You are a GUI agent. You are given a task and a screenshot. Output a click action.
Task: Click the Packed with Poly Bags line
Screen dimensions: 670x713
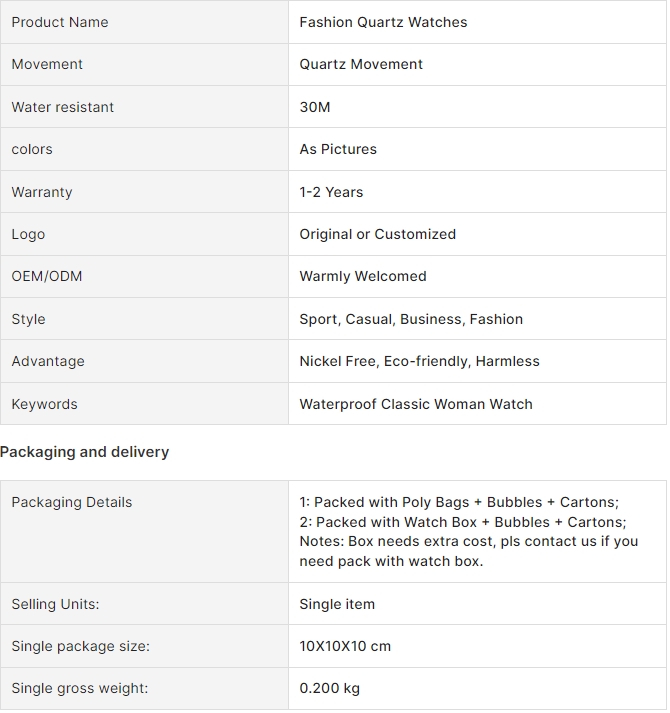pos(460,503)
